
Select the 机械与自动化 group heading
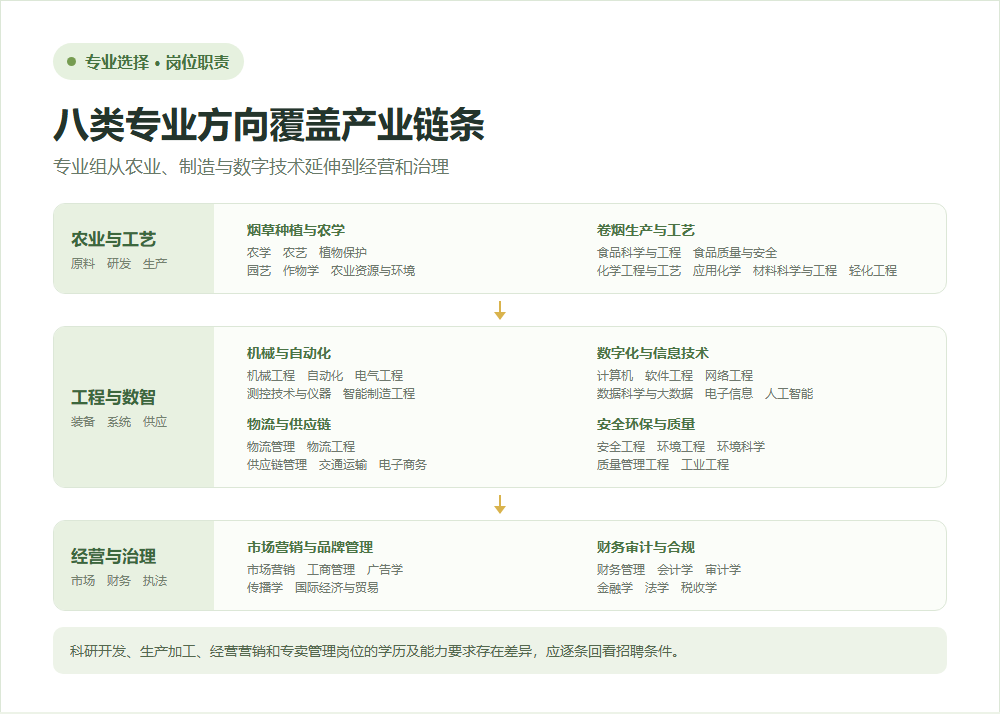(289, 353)
